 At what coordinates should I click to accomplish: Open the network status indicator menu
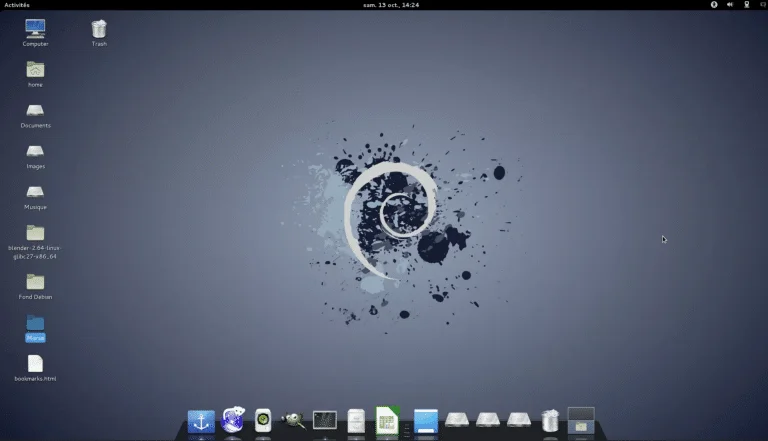745,5
